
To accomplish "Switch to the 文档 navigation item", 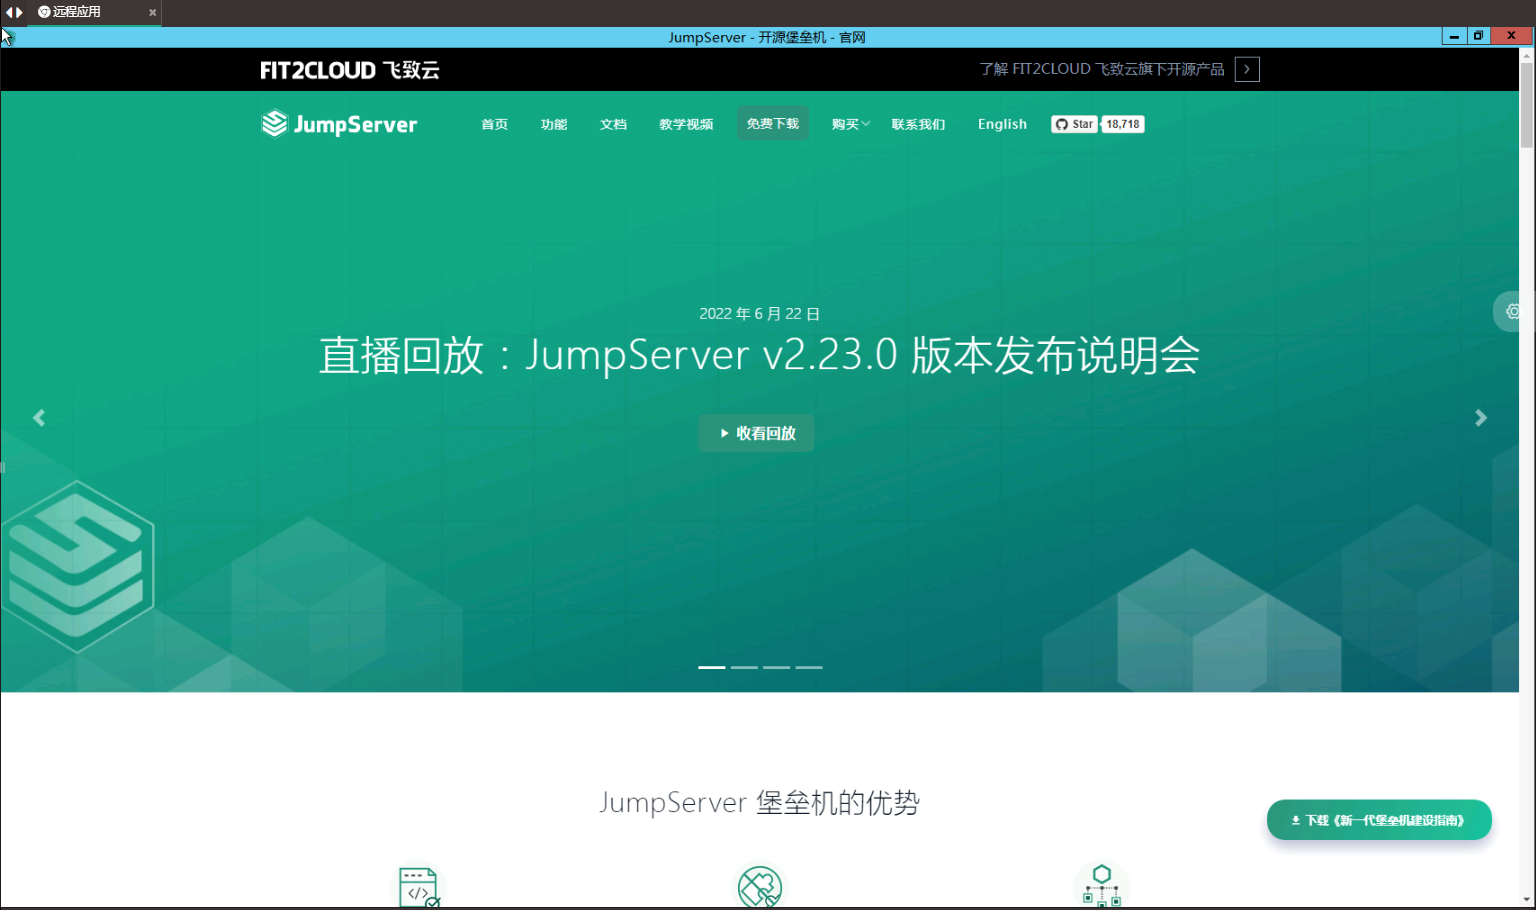I will click(x=613, y=123).
